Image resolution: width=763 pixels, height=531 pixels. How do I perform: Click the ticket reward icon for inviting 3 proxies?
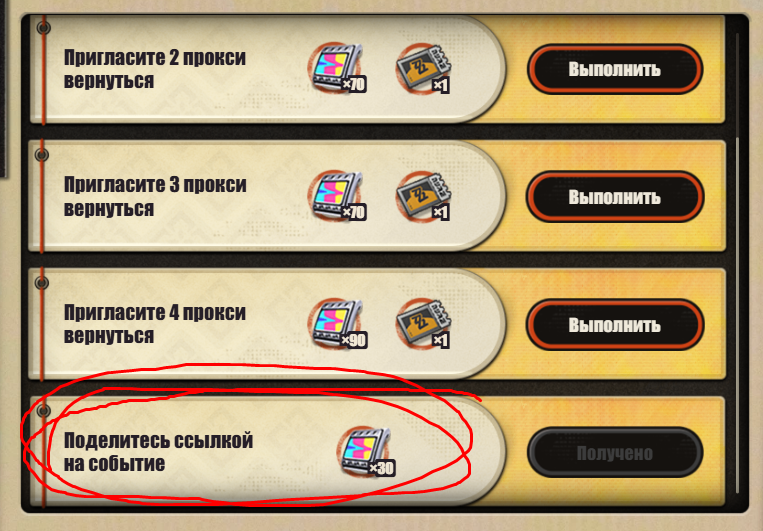tap(422, 195)
